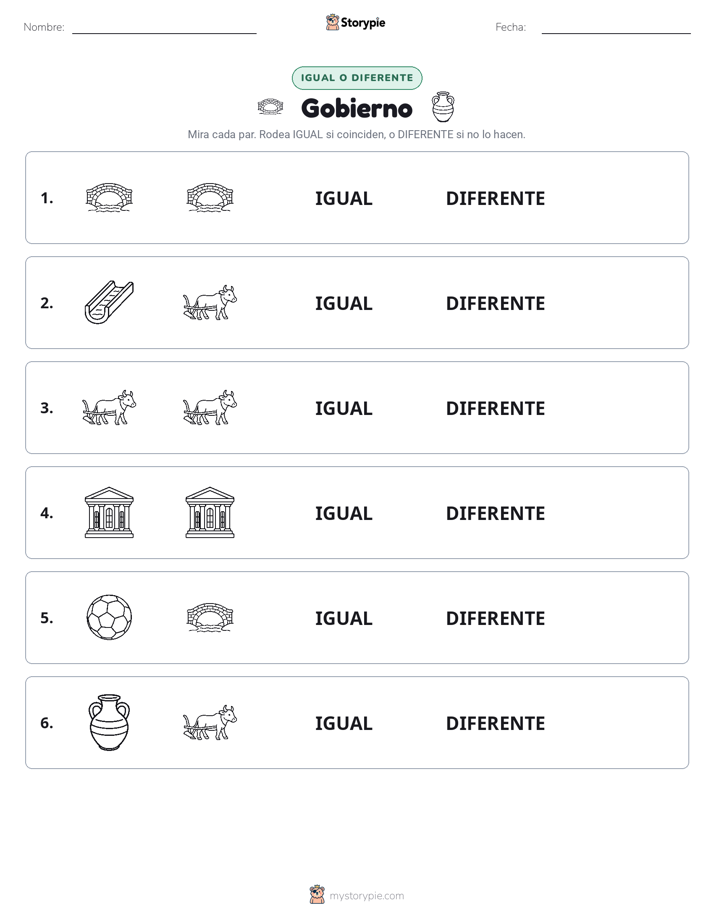Click the IGUAL O DIFERENTE badge

click(357, 78)
